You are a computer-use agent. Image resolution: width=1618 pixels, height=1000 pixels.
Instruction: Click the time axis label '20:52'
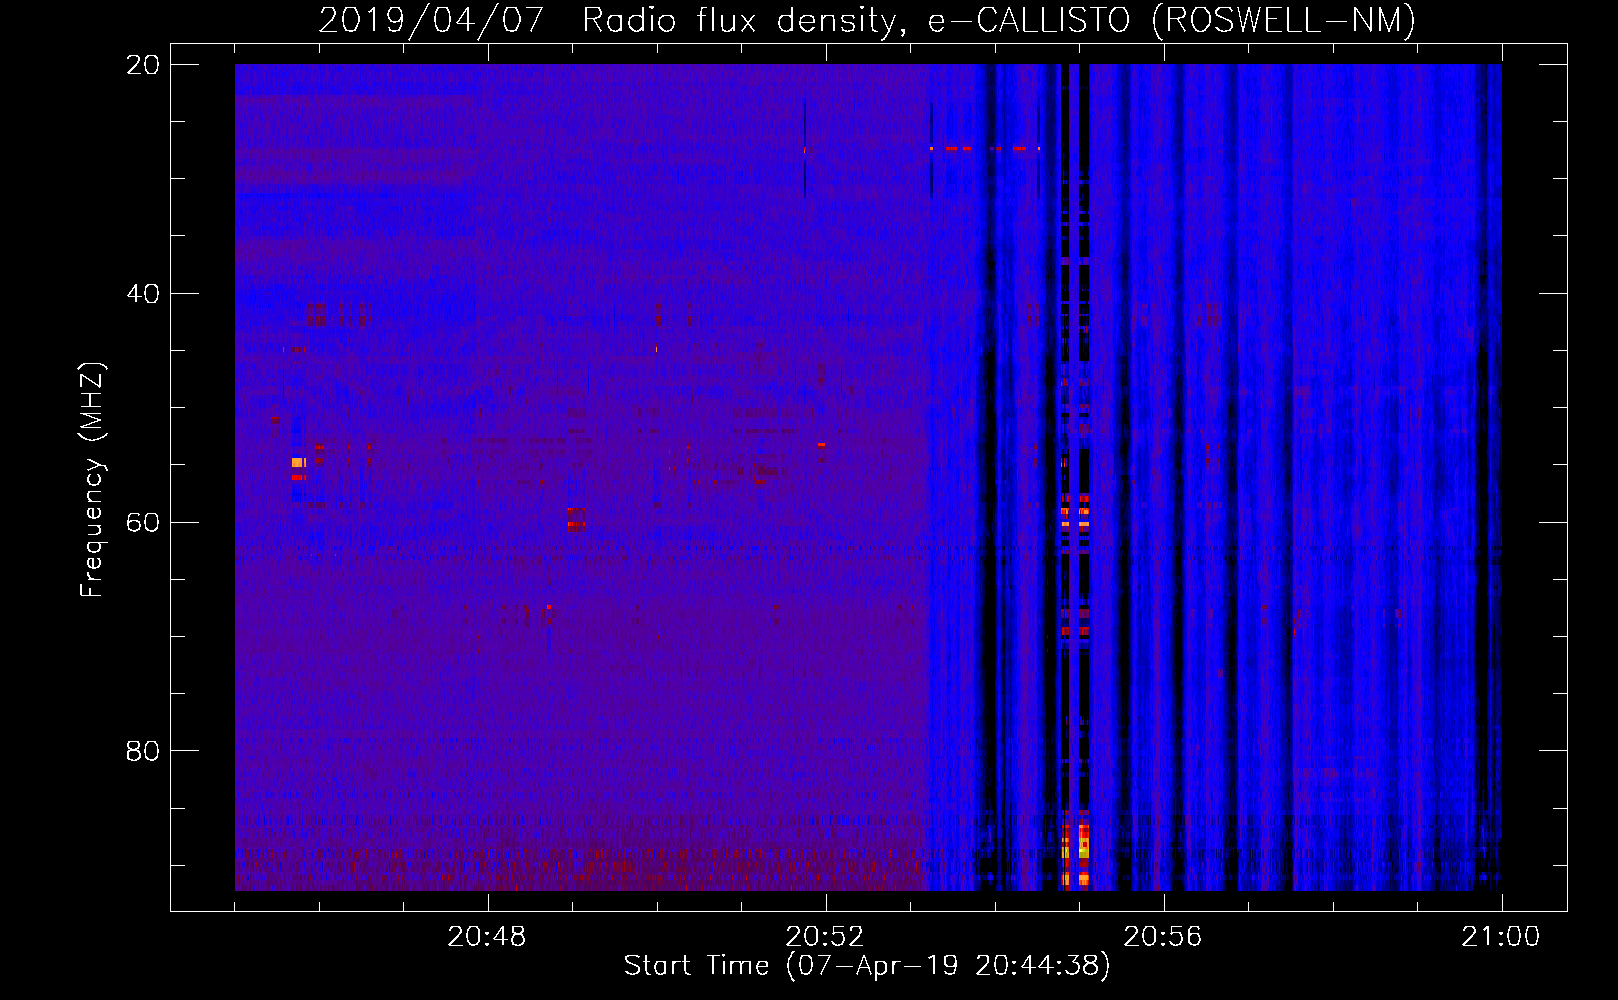point(825,937)
